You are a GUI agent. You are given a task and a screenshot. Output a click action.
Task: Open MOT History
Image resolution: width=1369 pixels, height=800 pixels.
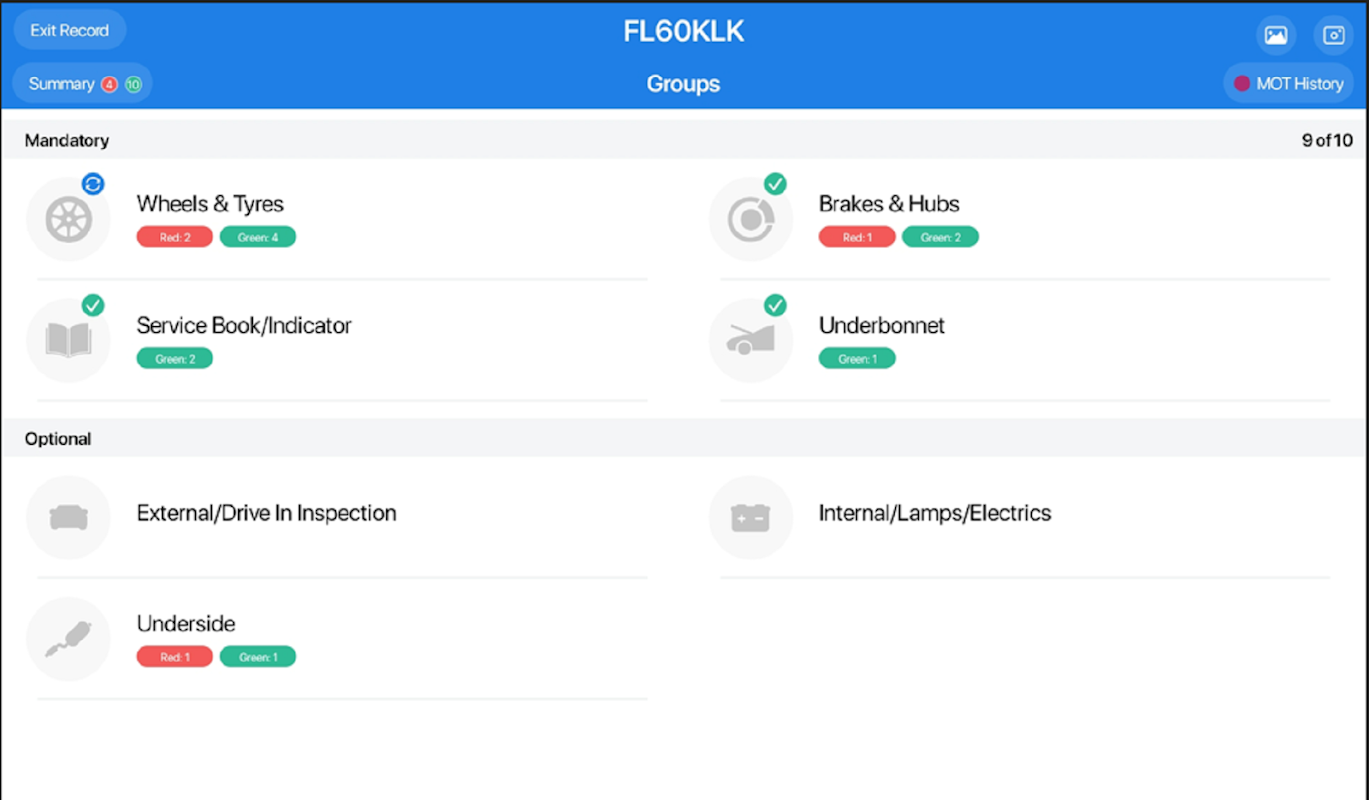pos(1288,84)
